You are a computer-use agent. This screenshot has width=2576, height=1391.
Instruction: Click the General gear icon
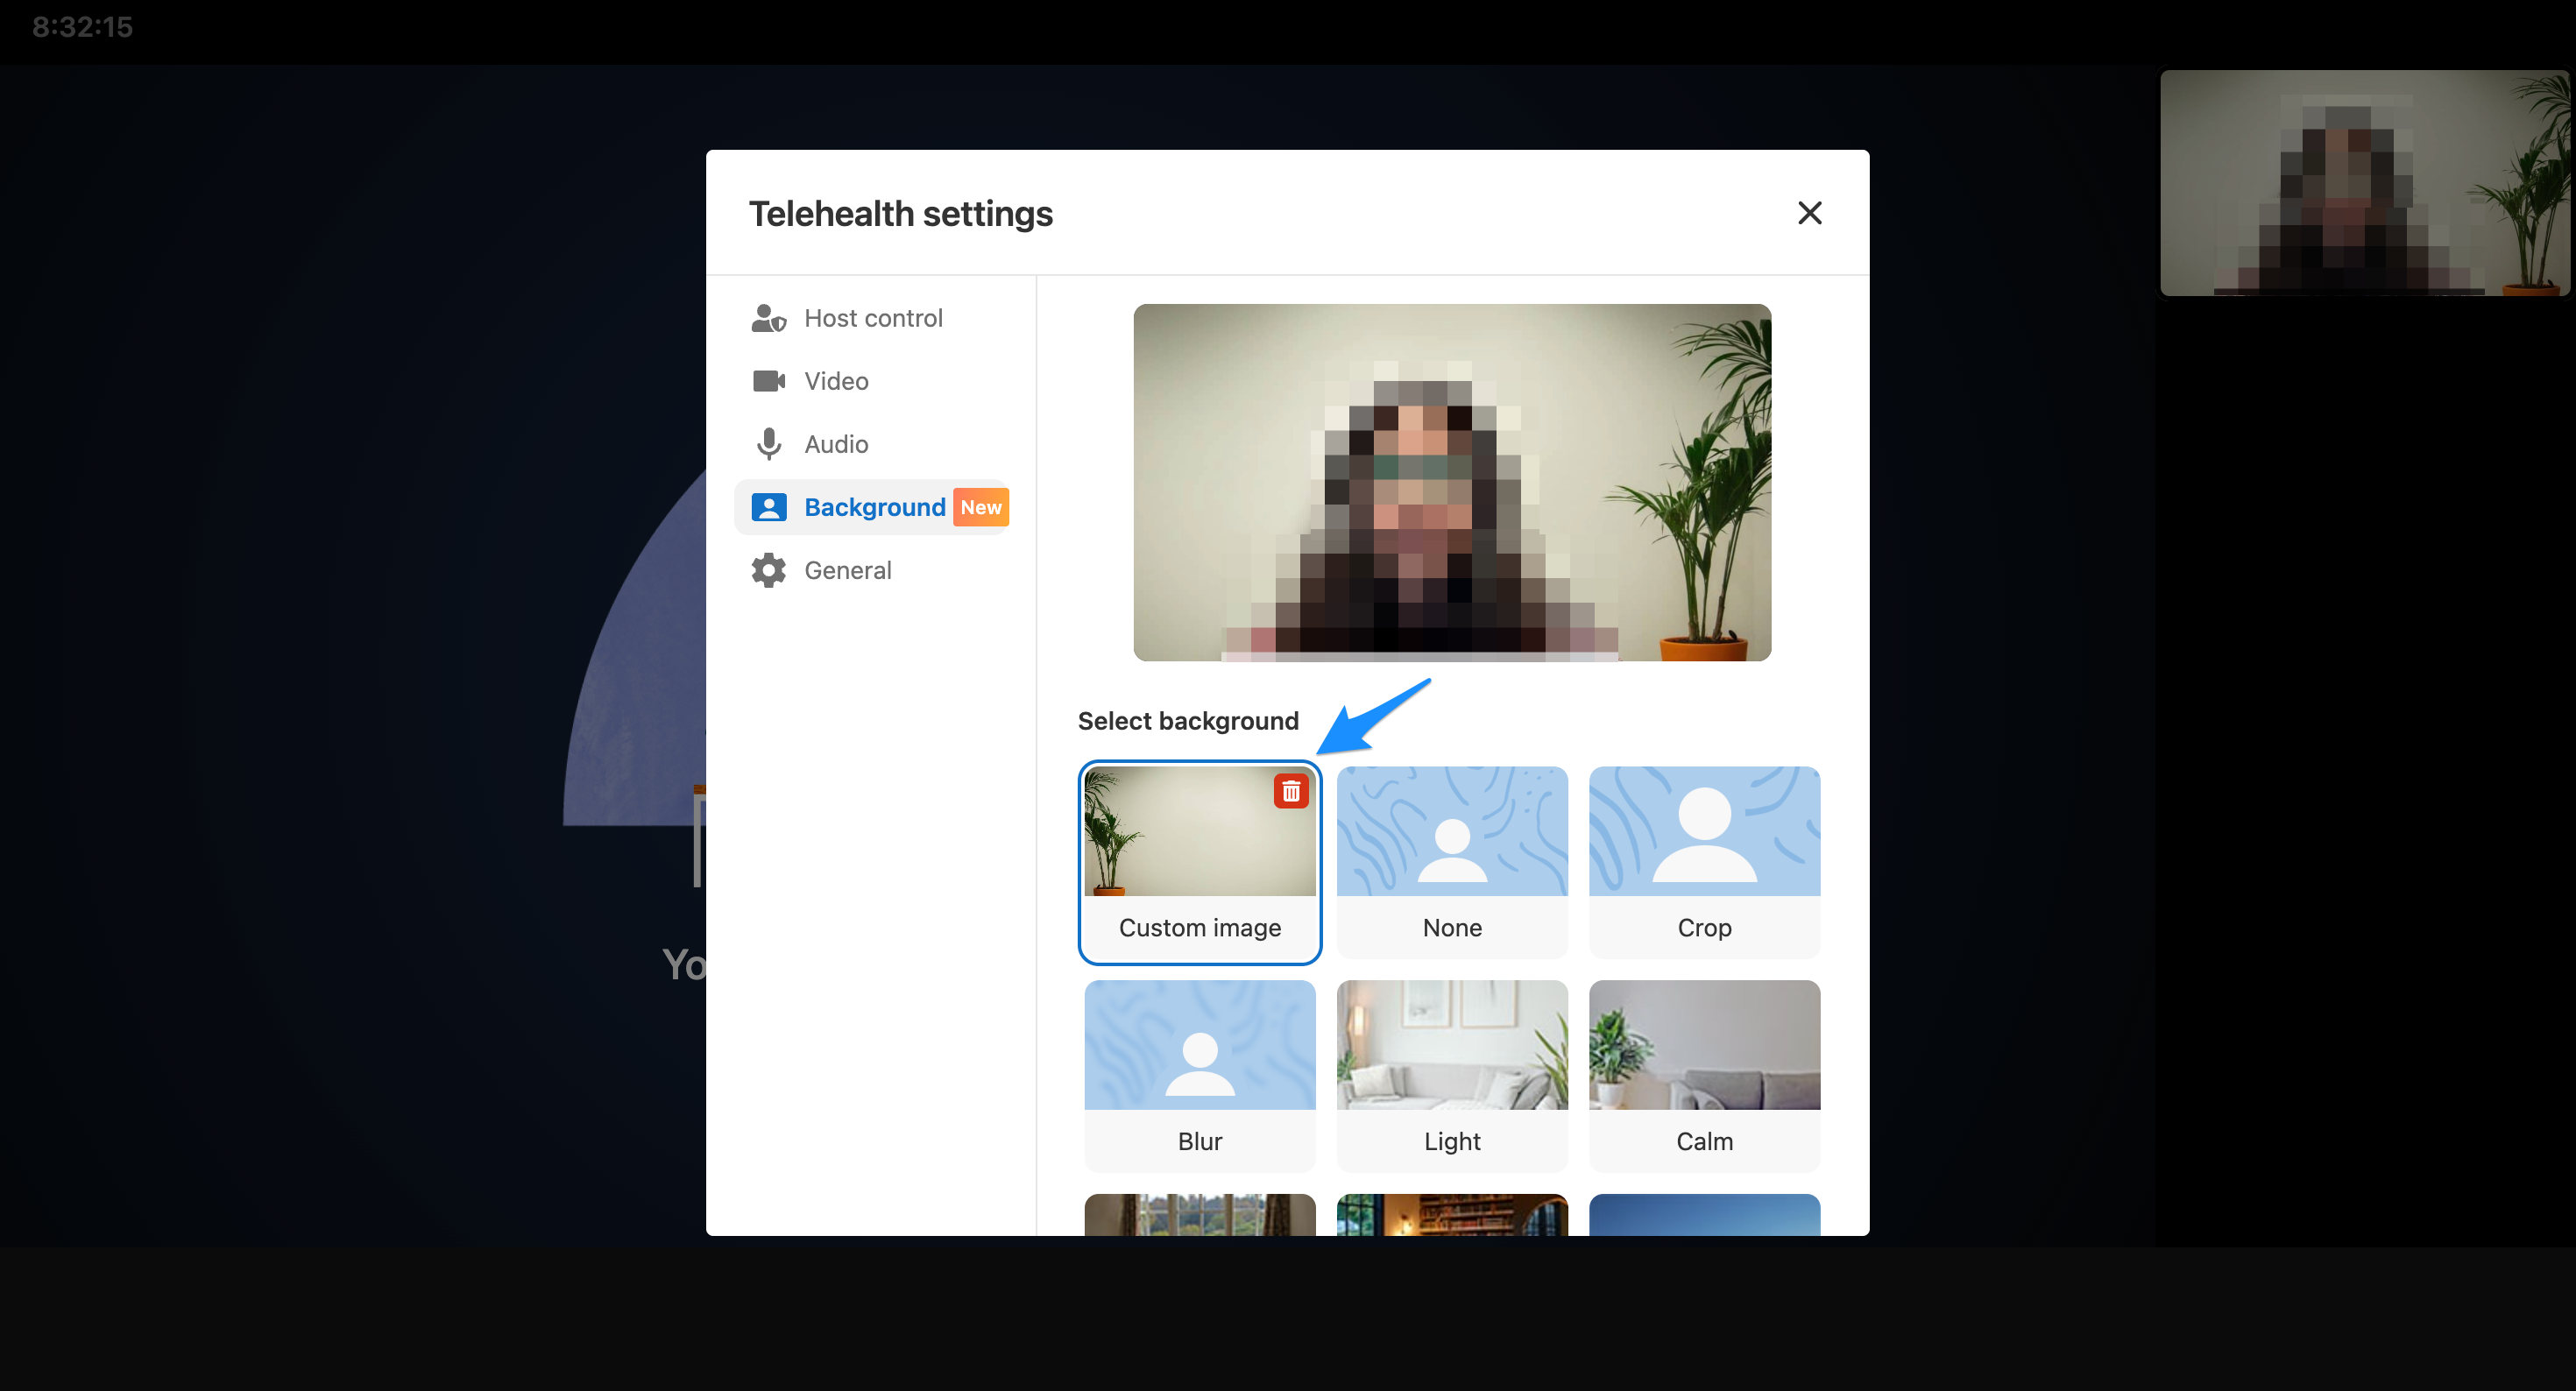point(768,570)
